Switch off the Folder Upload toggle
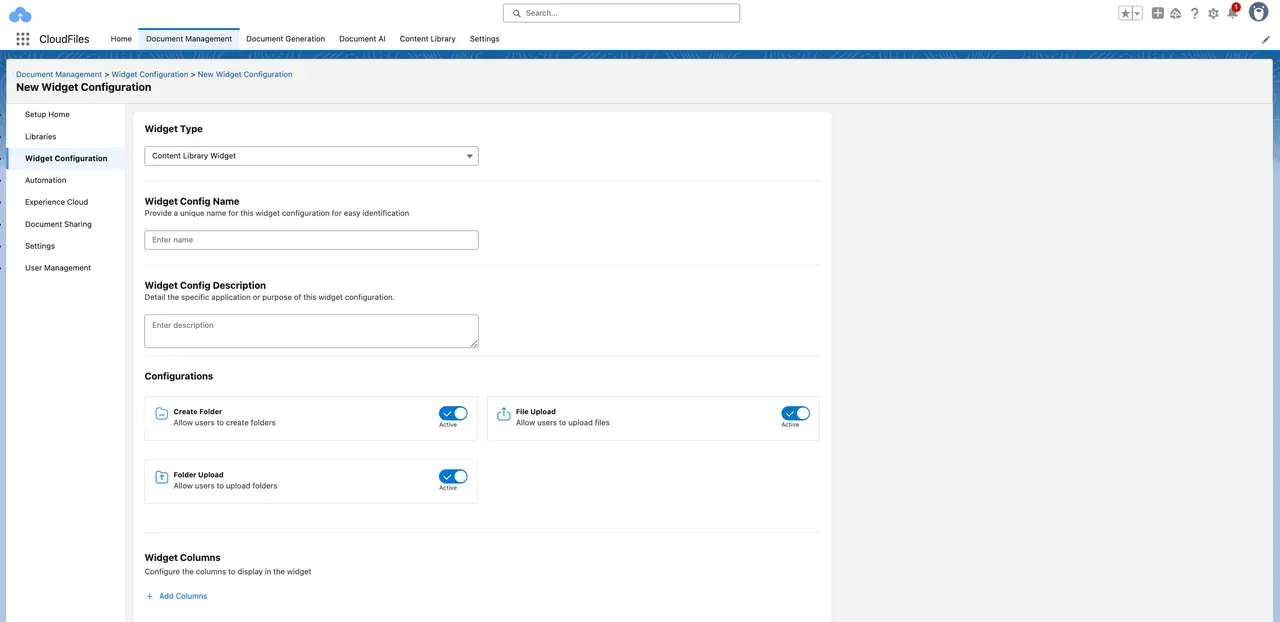 [453, 477]
